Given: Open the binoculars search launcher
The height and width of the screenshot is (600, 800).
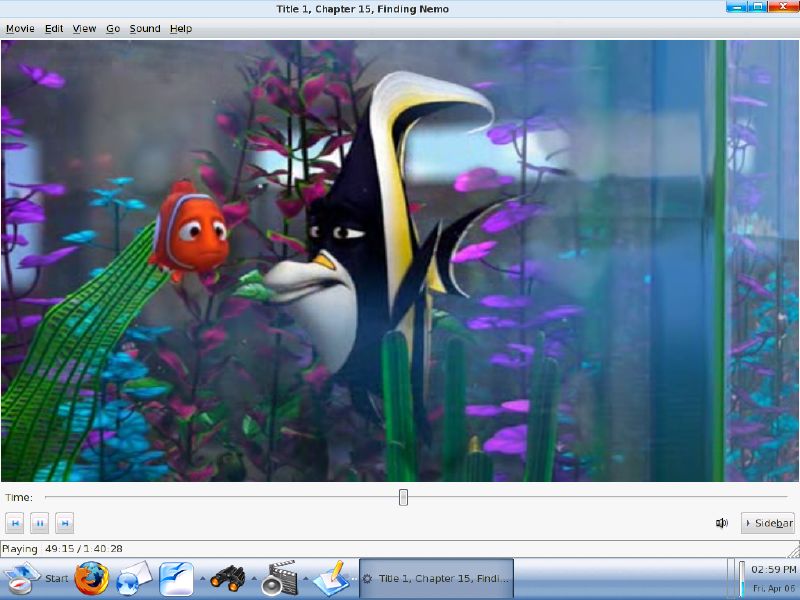Looking at the screenshot, I should click(x=228, y=578).
